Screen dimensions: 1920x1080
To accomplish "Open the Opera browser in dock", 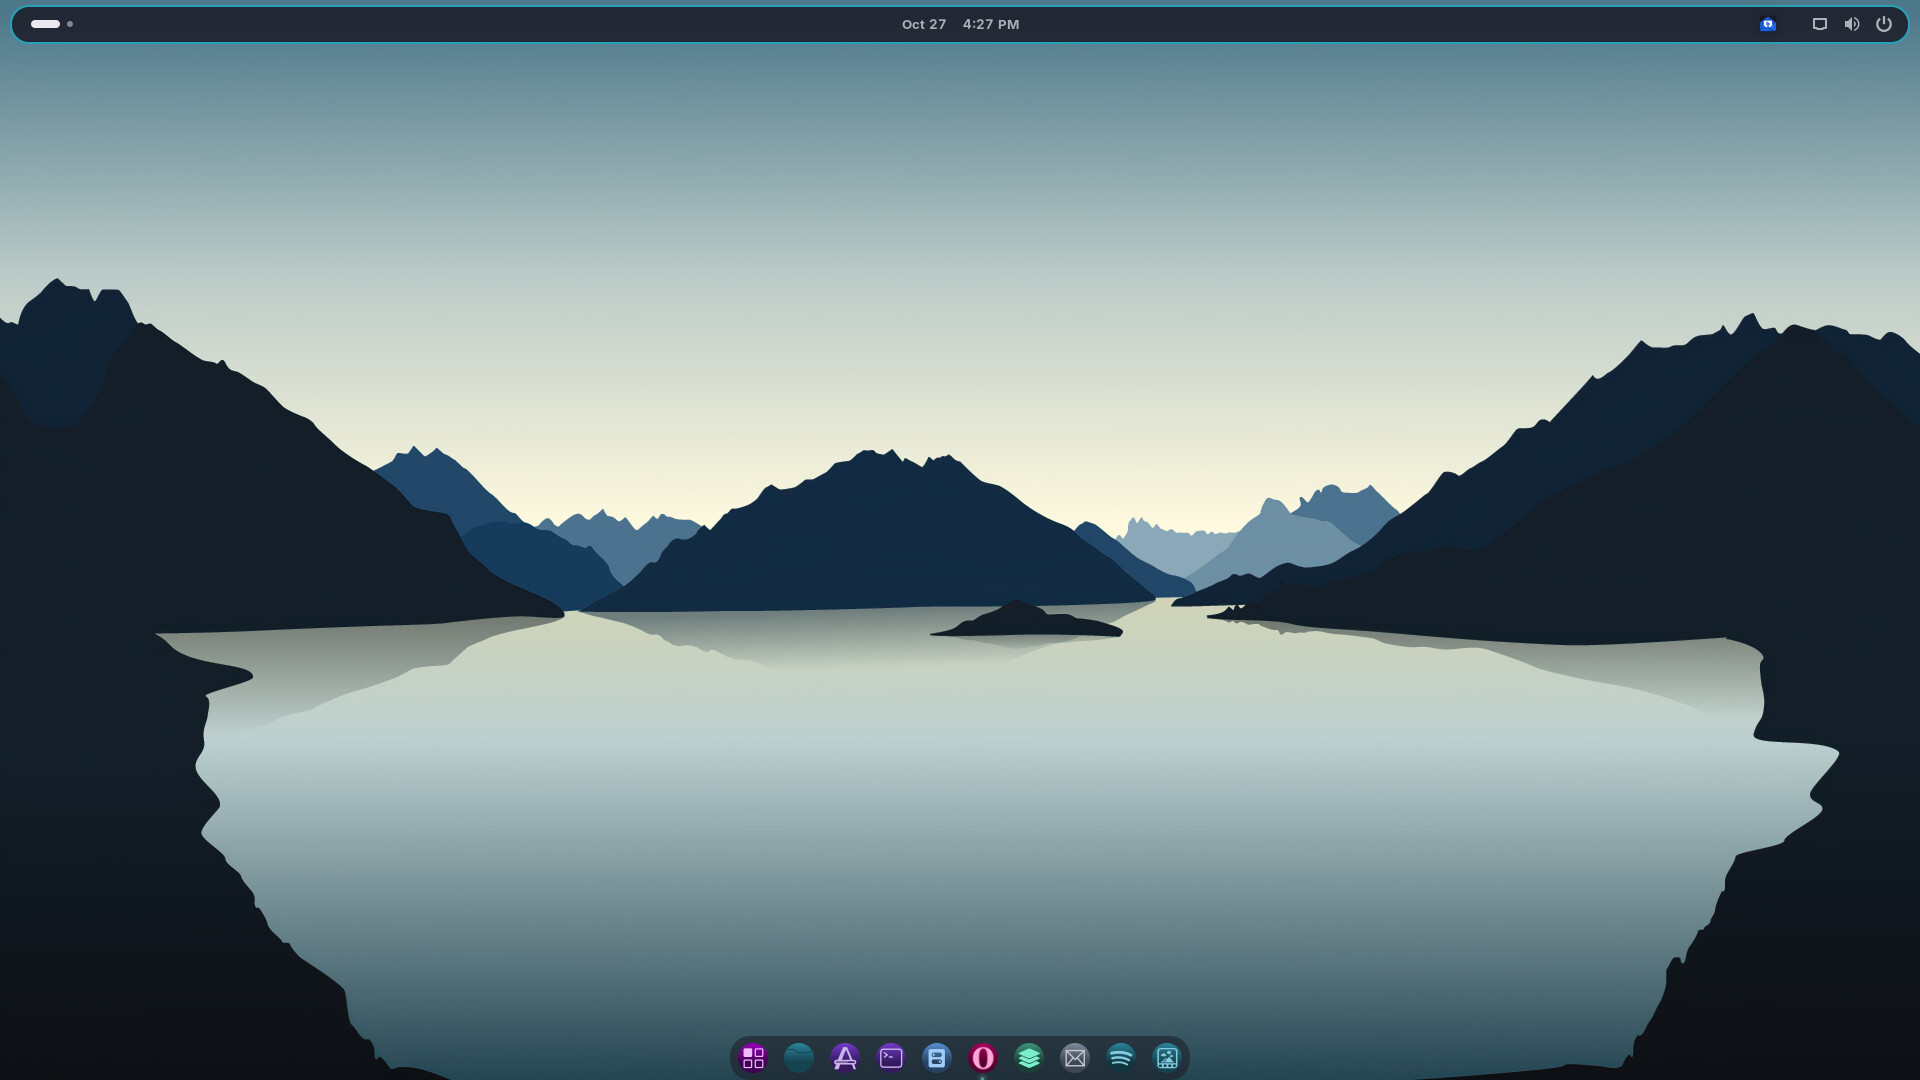I will [x=983, y=1057].
